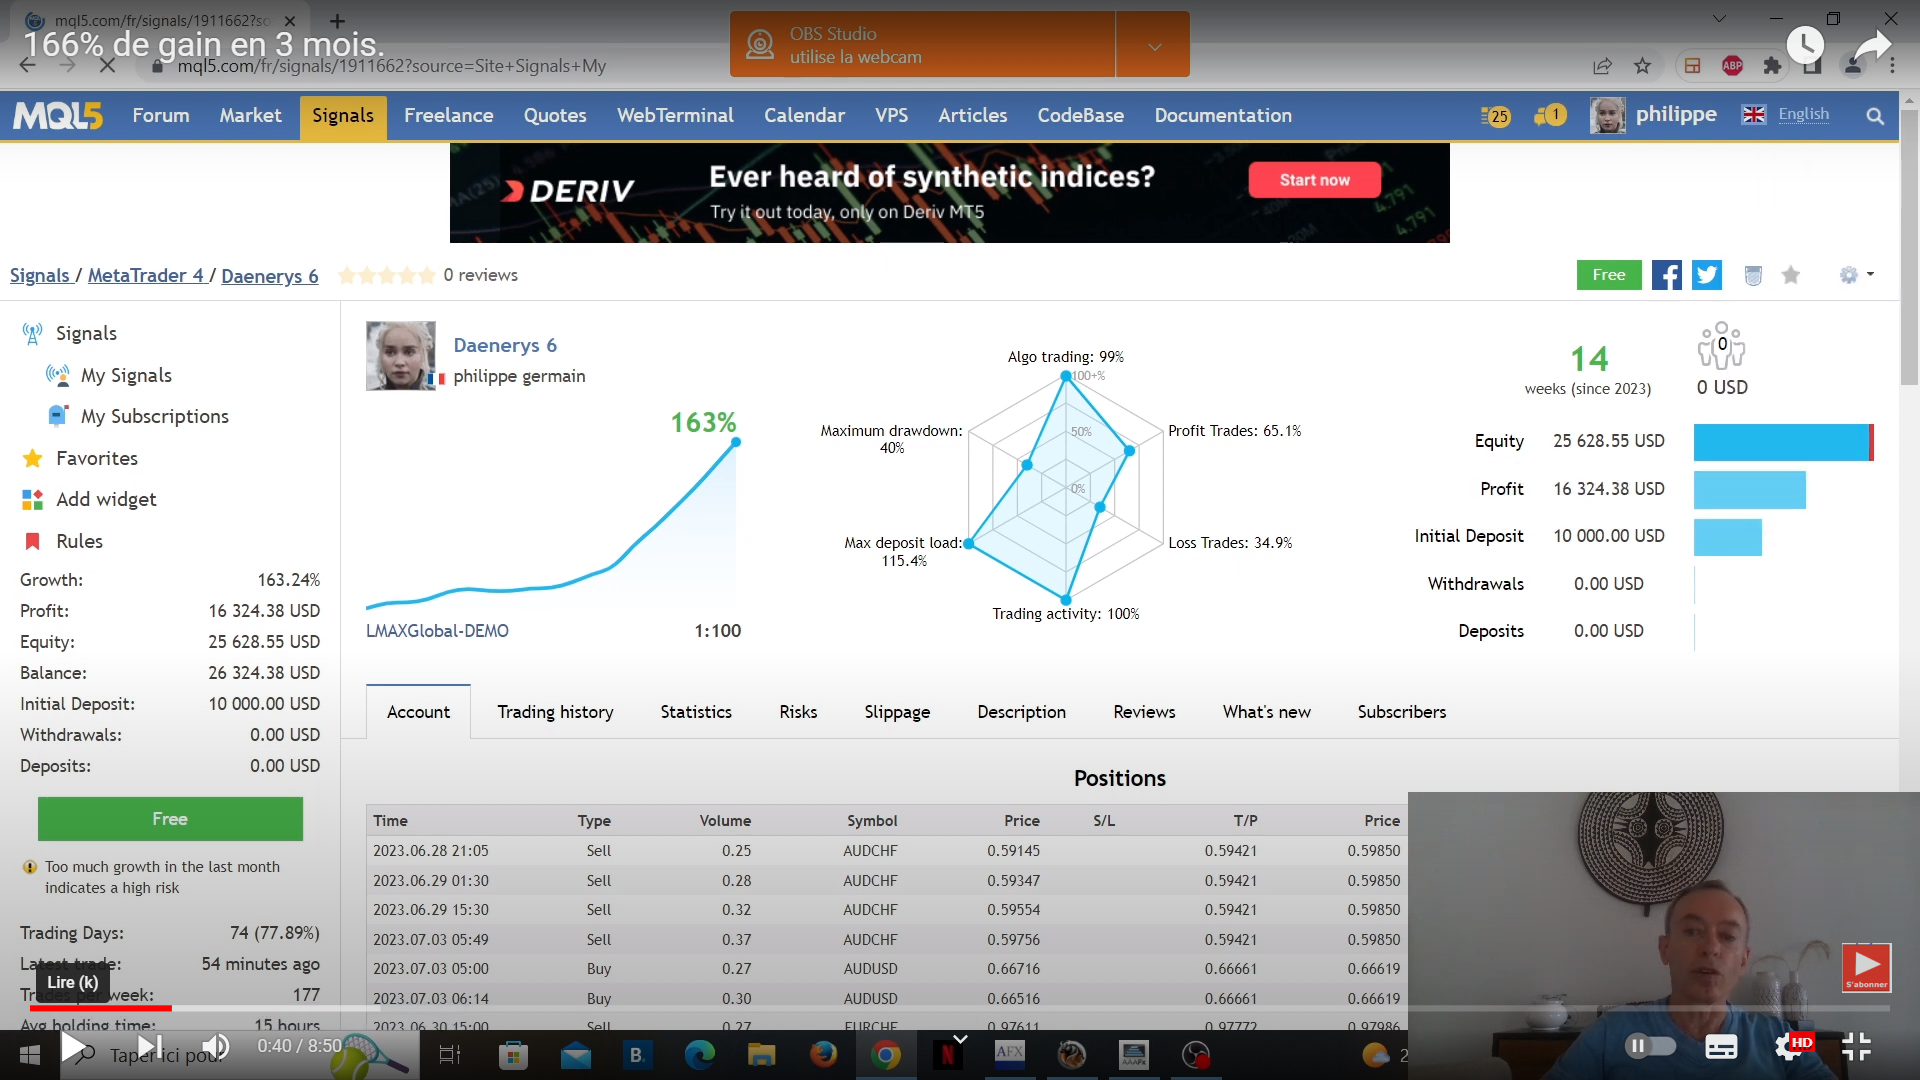Switch to the Statistics tab
The height and width of the screenshot is (1080, 1920).
[696, 712]
